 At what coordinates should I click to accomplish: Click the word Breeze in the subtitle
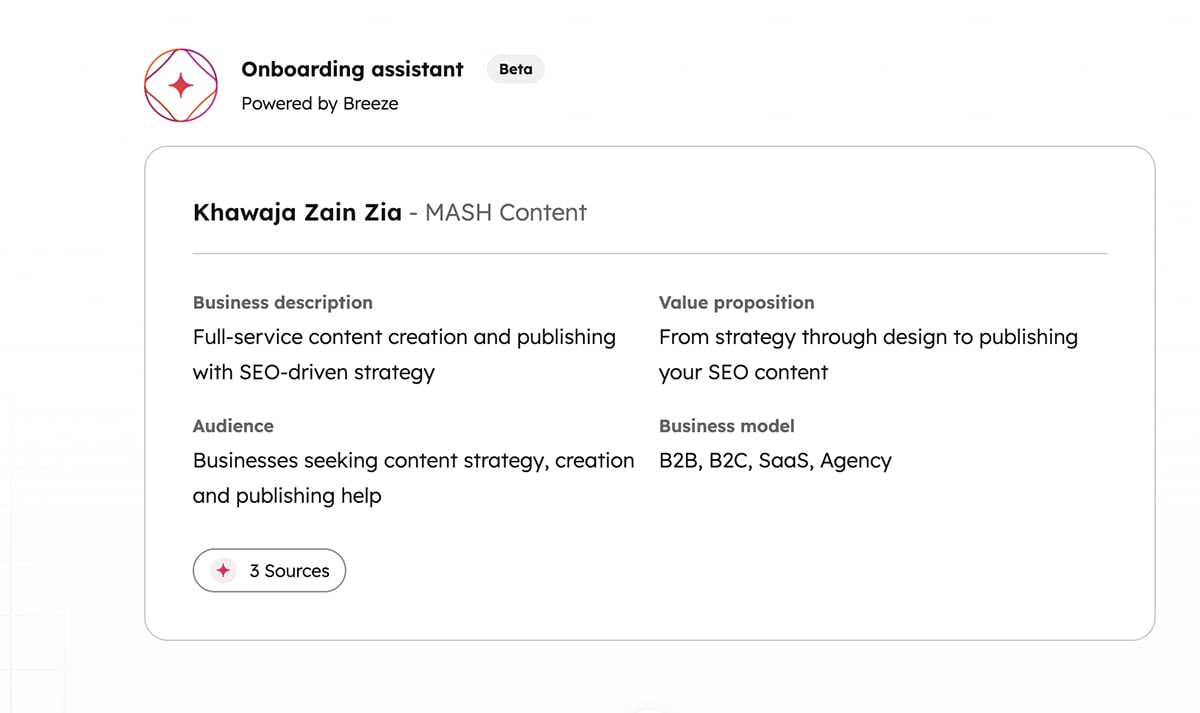[370, 103]
